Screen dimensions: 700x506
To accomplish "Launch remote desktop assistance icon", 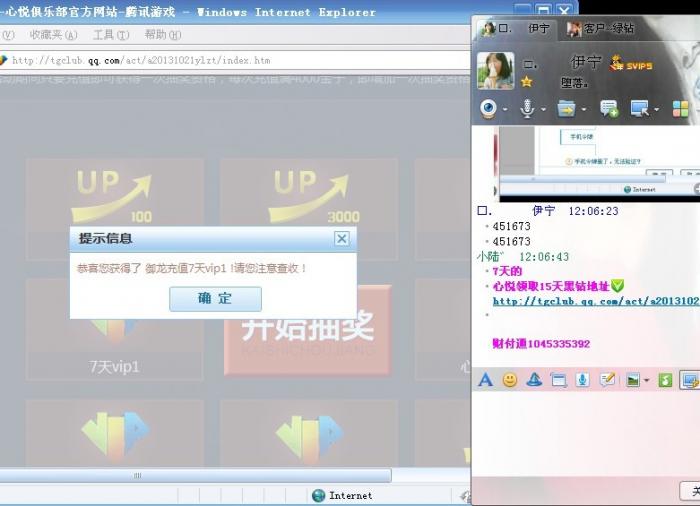I will pyautogui.click(x=640, y=109).
